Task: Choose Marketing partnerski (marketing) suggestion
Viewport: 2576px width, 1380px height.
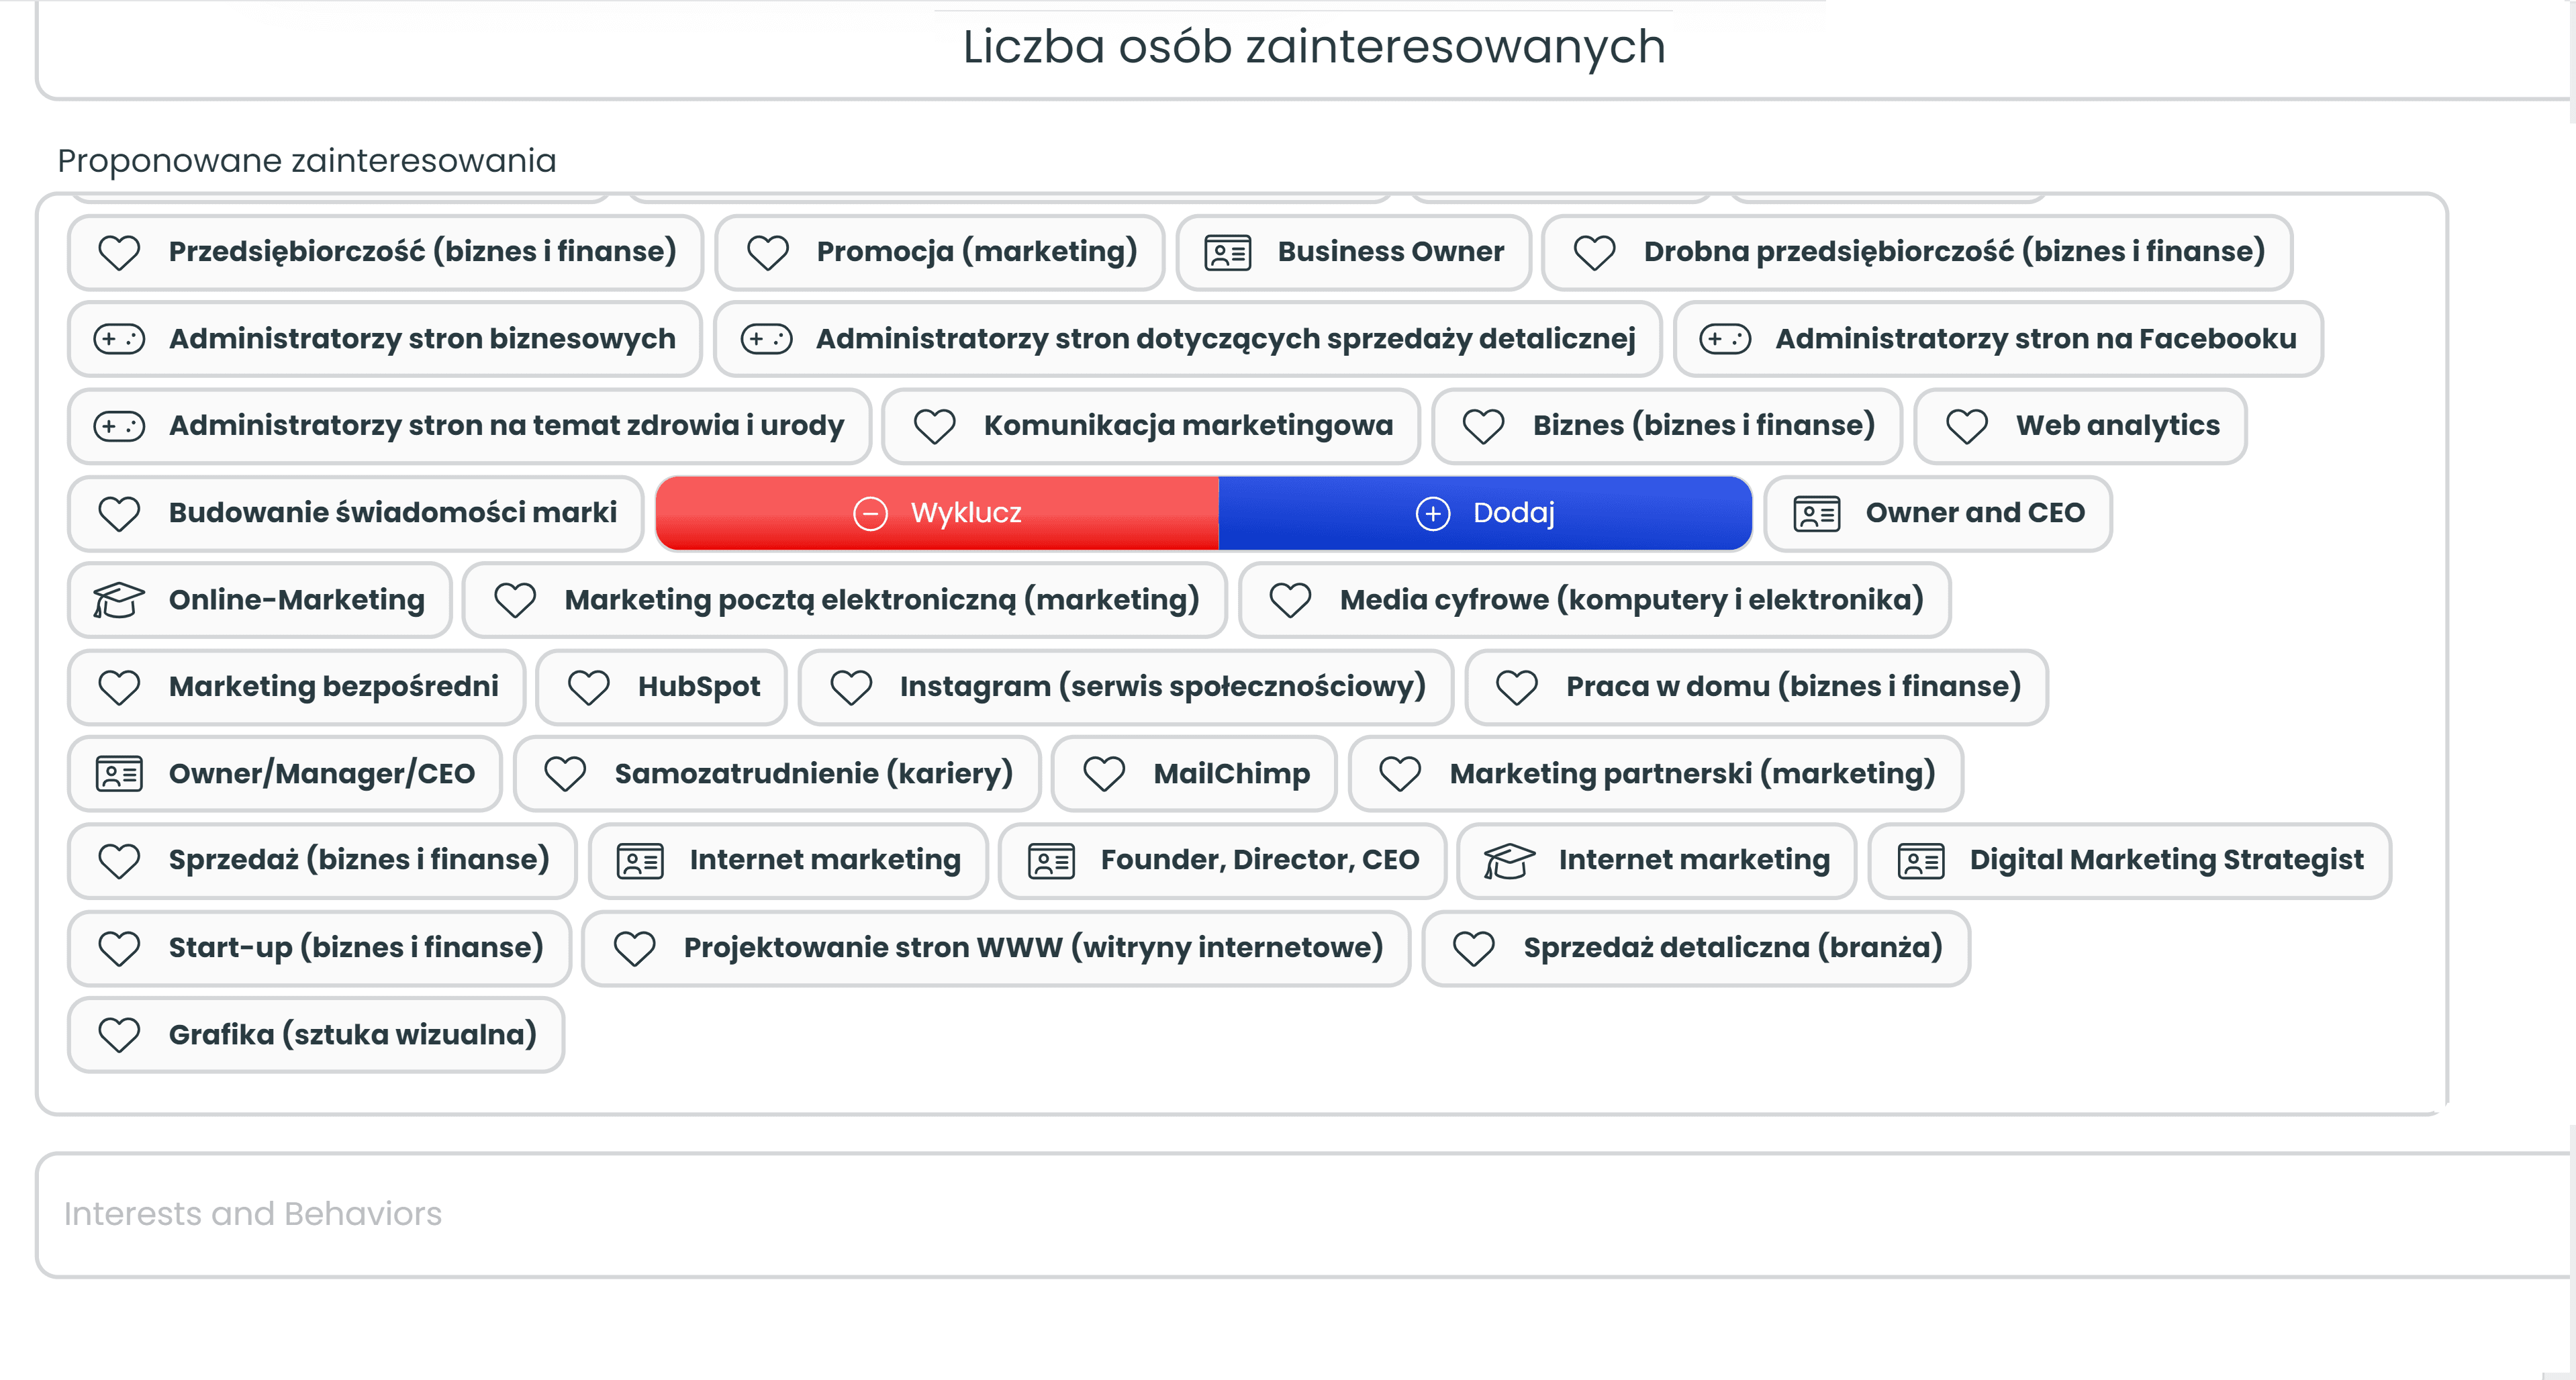Action: (x=1655, y=774)
